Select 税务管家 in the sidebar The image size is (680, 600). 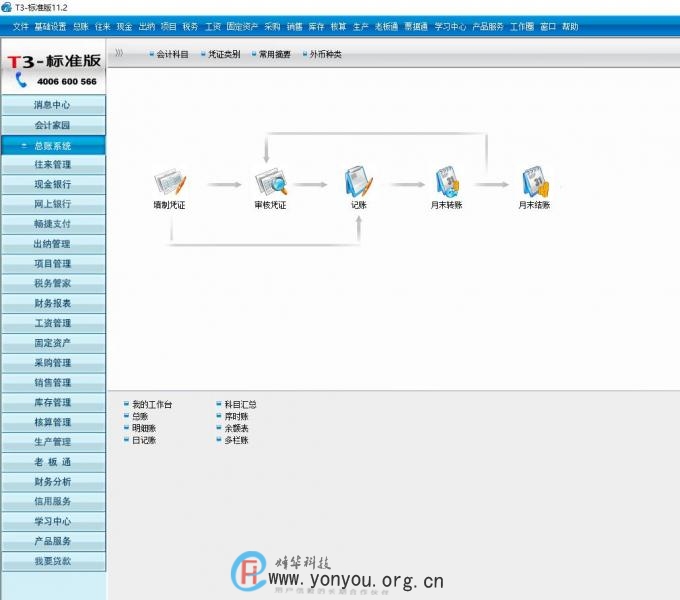coord(53,284)
